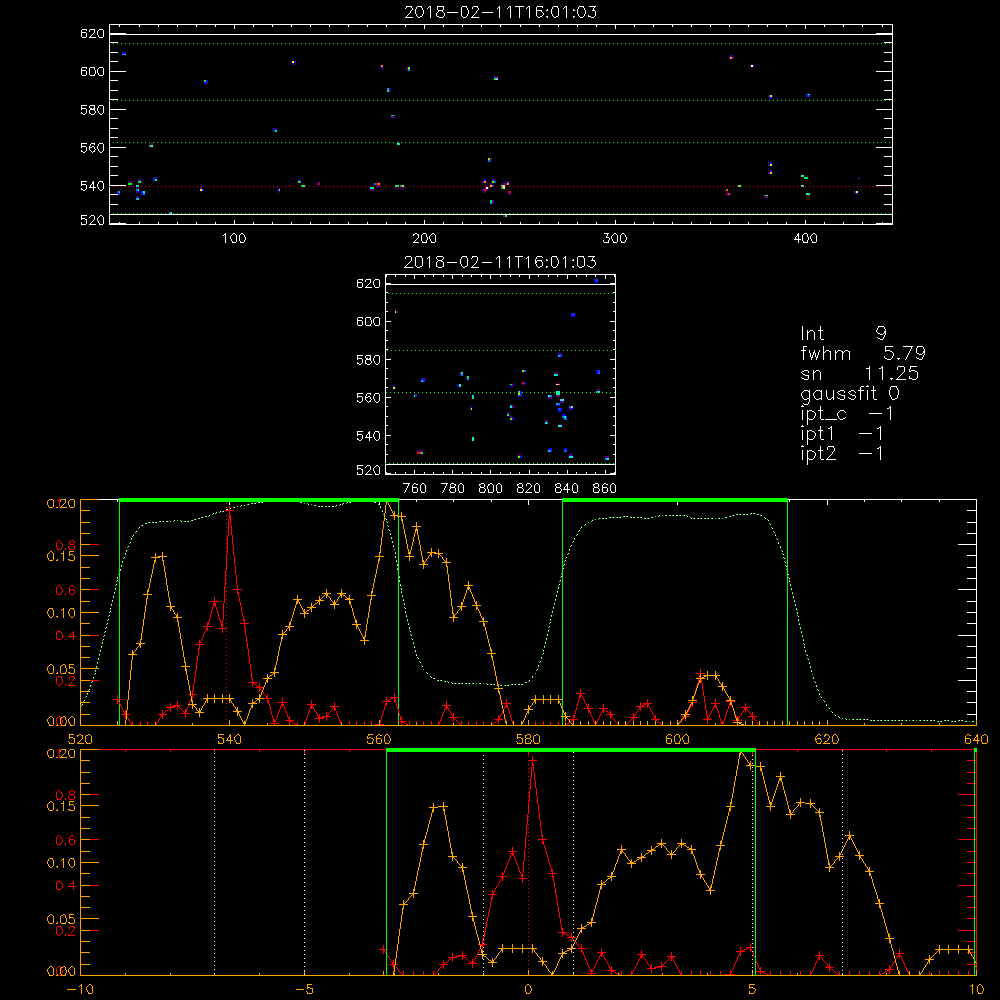Select x-axis label '600' on the profile plot
Image resolution: width=1000 pixels, height=1000 pixels.
coord(677,739)
